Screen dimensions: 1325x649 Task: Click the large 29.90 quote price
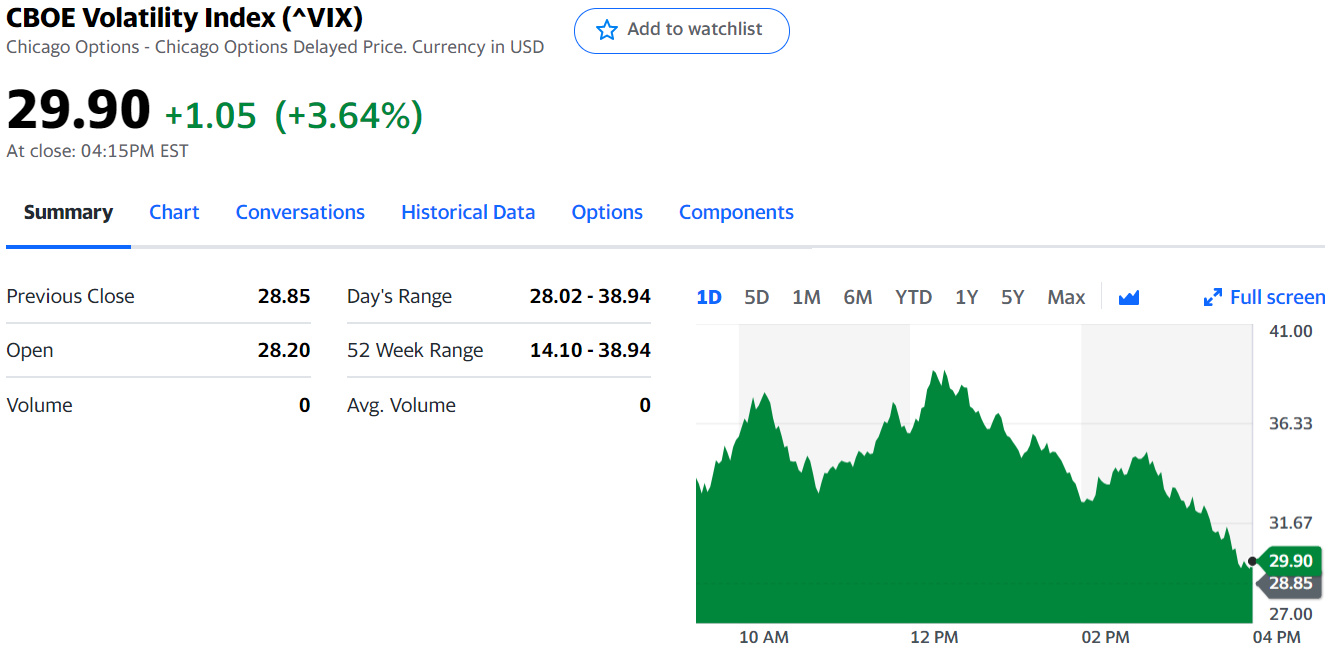coord(79,110)
